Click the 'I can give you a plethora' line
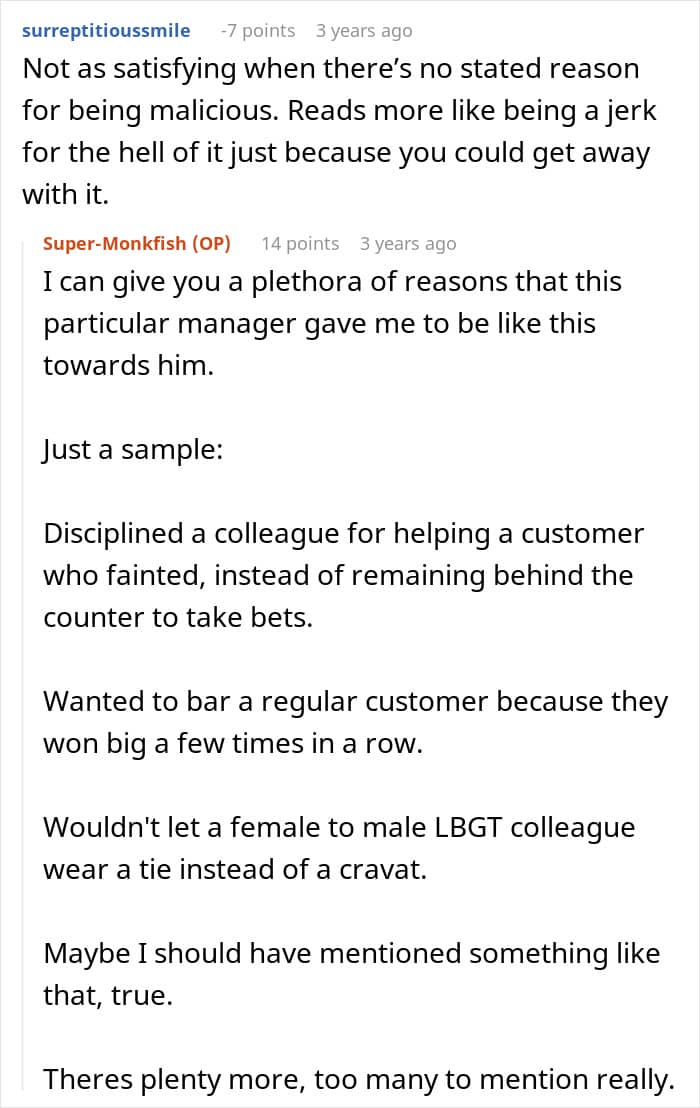Viewport: 700px width, 1108px height. click(332, 282)
